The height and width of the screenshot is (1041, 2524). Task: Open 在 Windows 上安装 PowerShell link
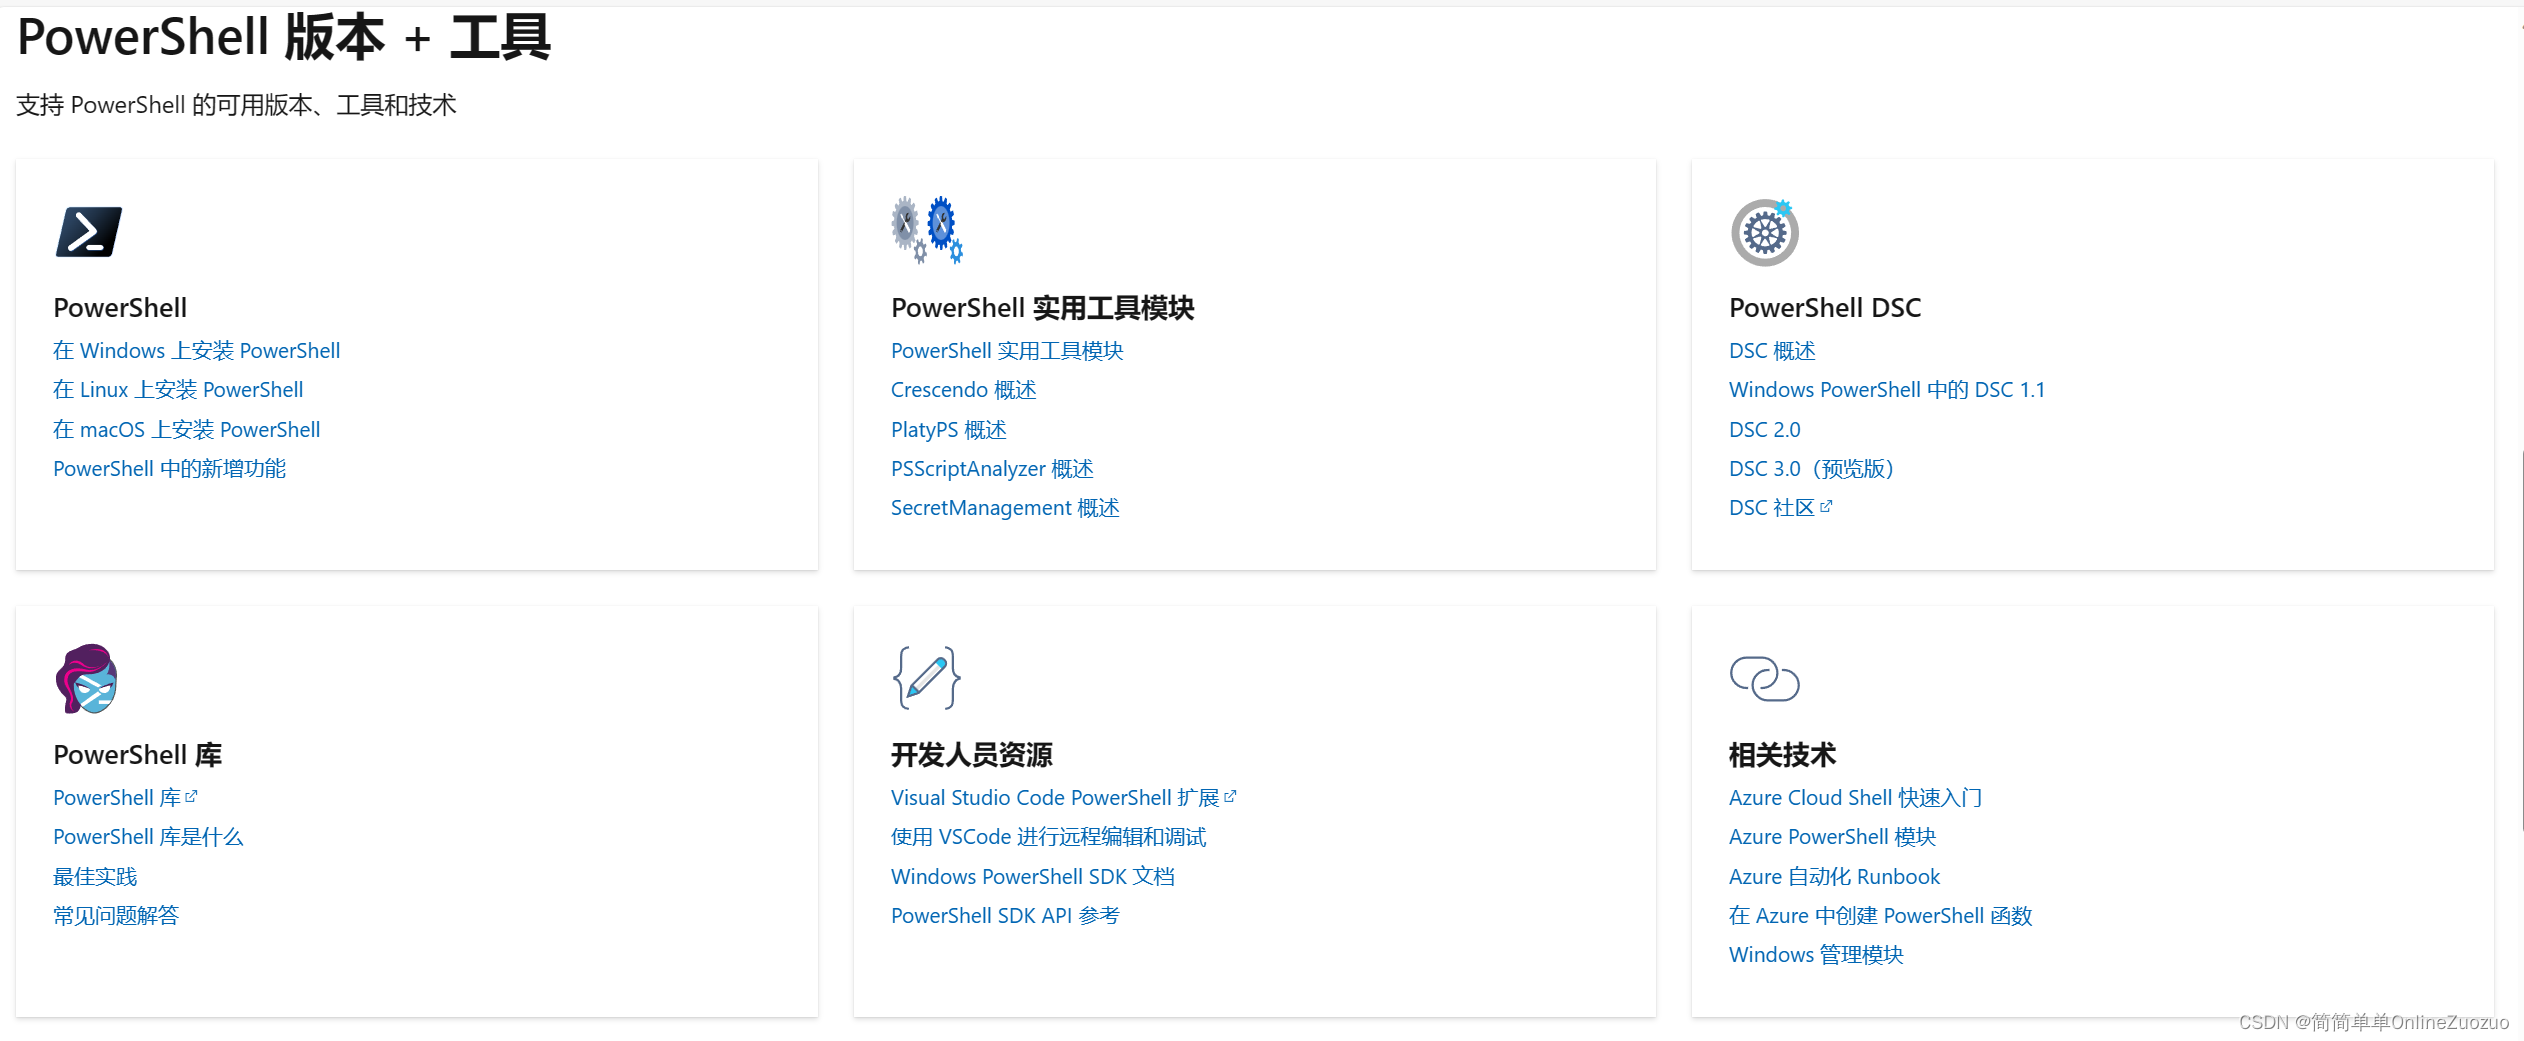pos(197,351)
